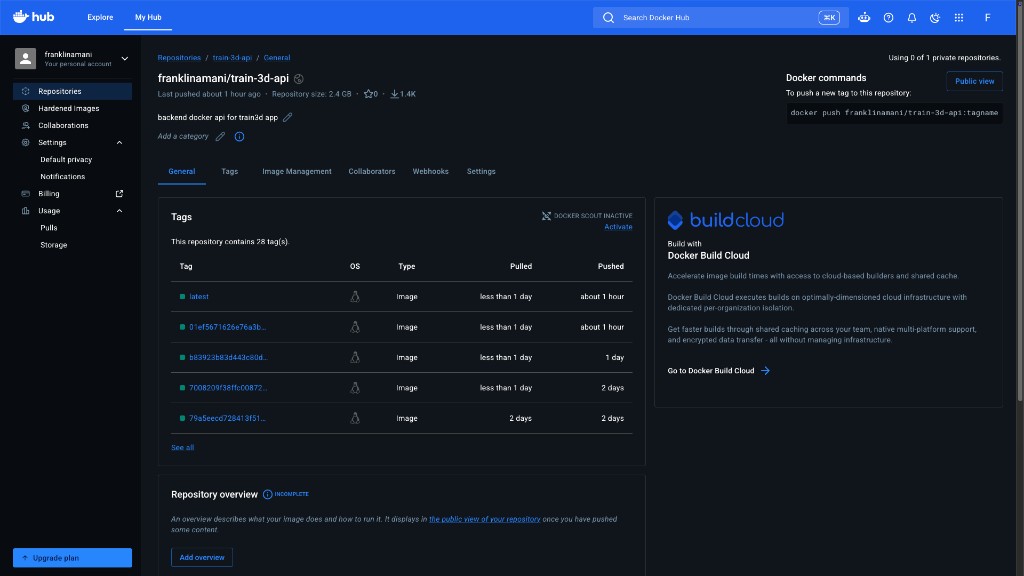Click Add a category text
The image size is (1024, 576).
(x=183, y=136)
